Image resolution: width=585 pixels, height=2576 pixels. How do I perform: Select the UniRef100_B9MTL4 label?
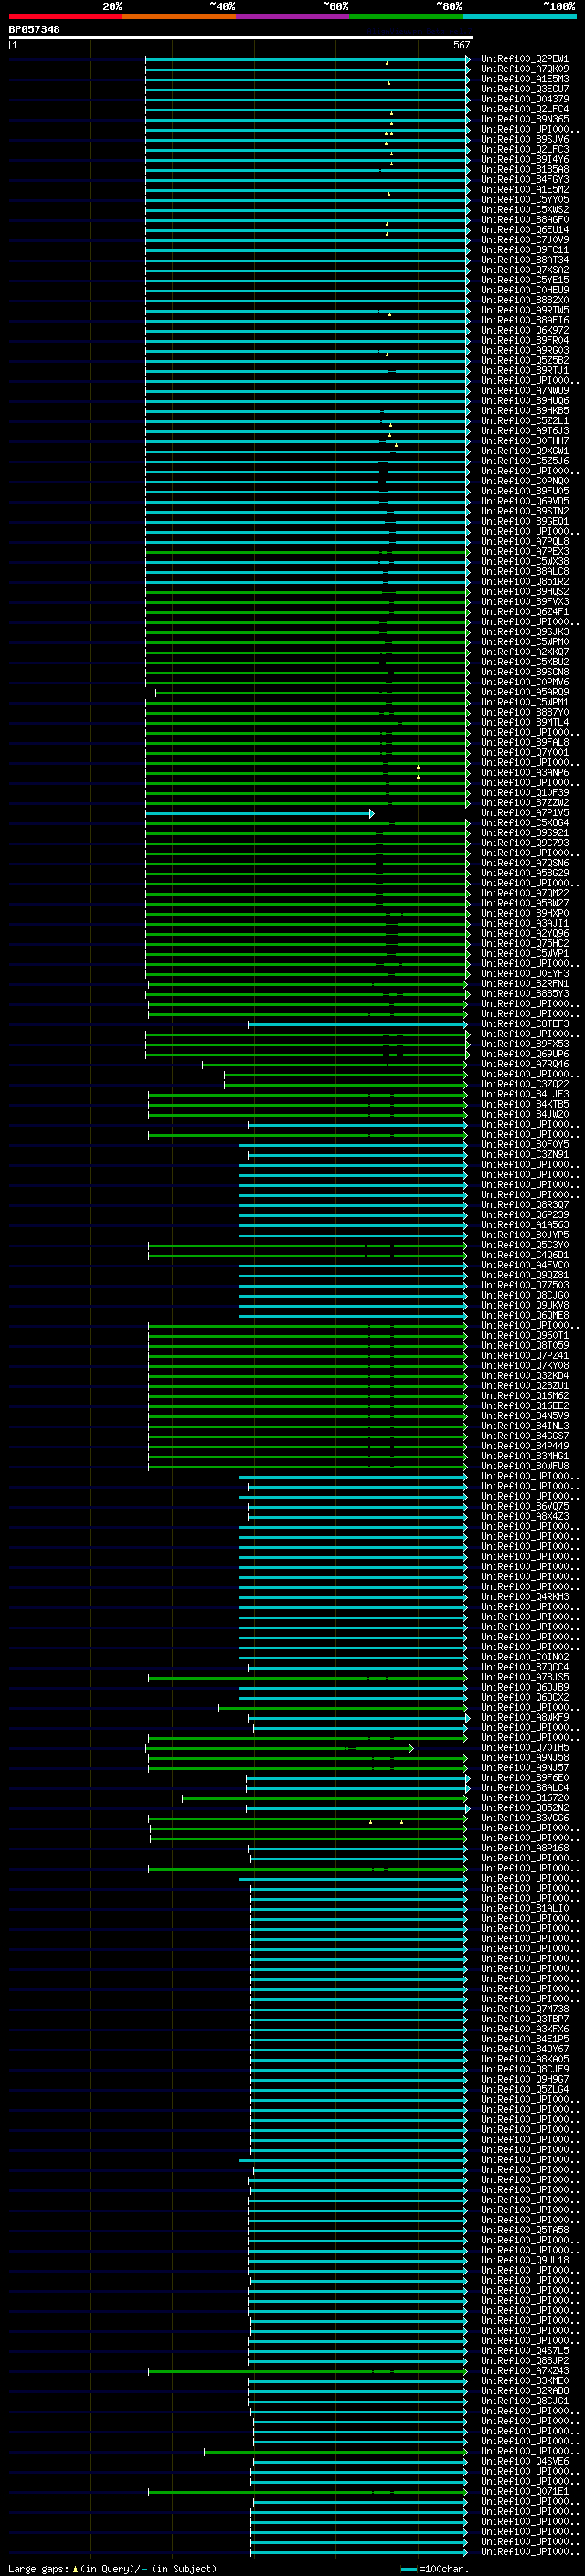point(524,722)
